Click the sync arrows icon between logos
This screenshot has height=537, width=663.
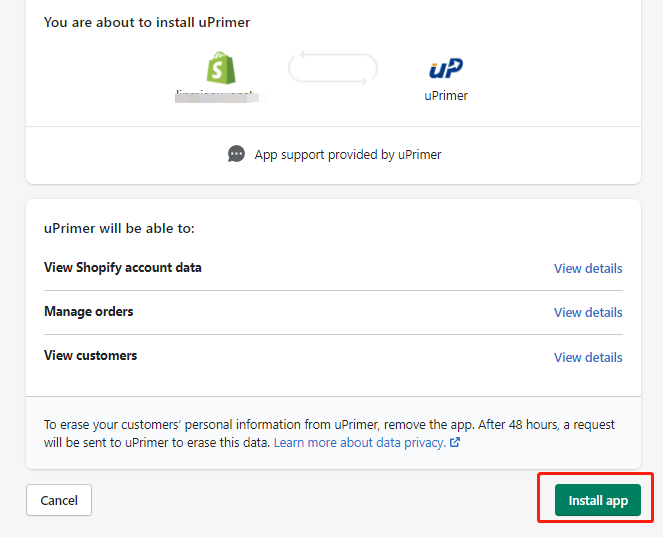[333, 68]
